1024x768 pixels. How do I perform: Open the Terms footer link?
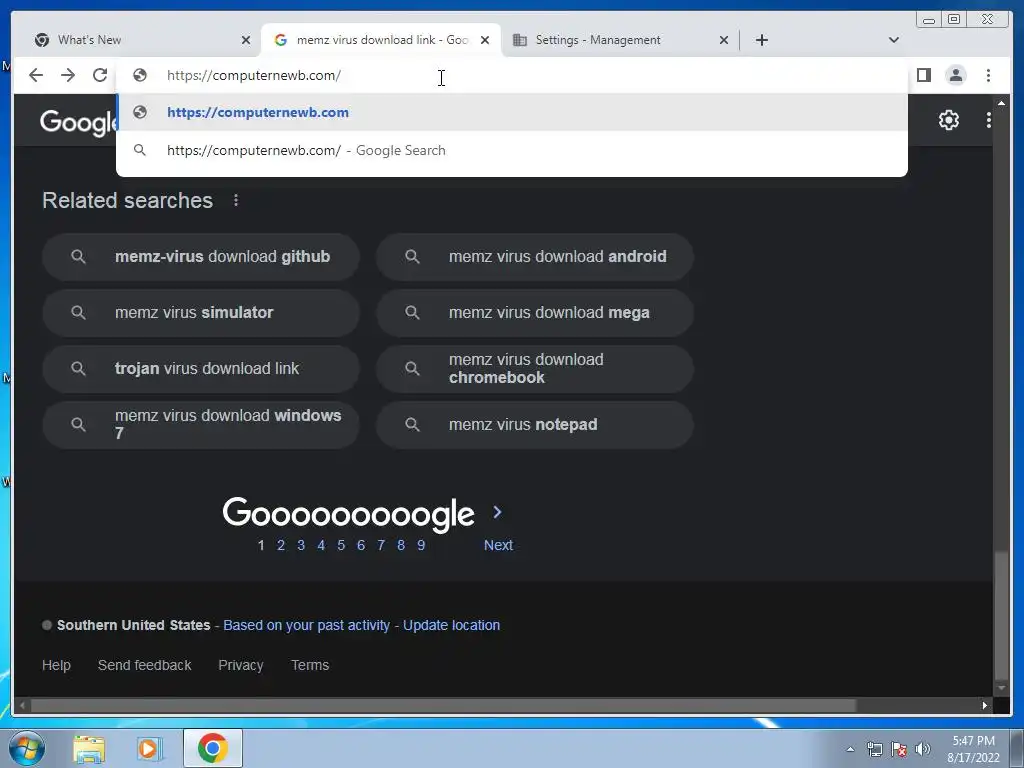310,665
